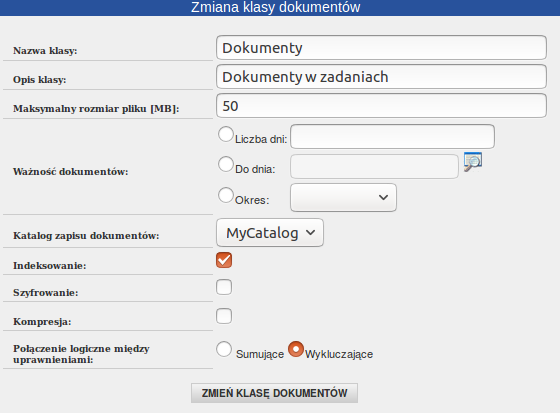Focus the Opis klasy text field
The height and width of the screenshot is (413, 560).
click(381, 77)
